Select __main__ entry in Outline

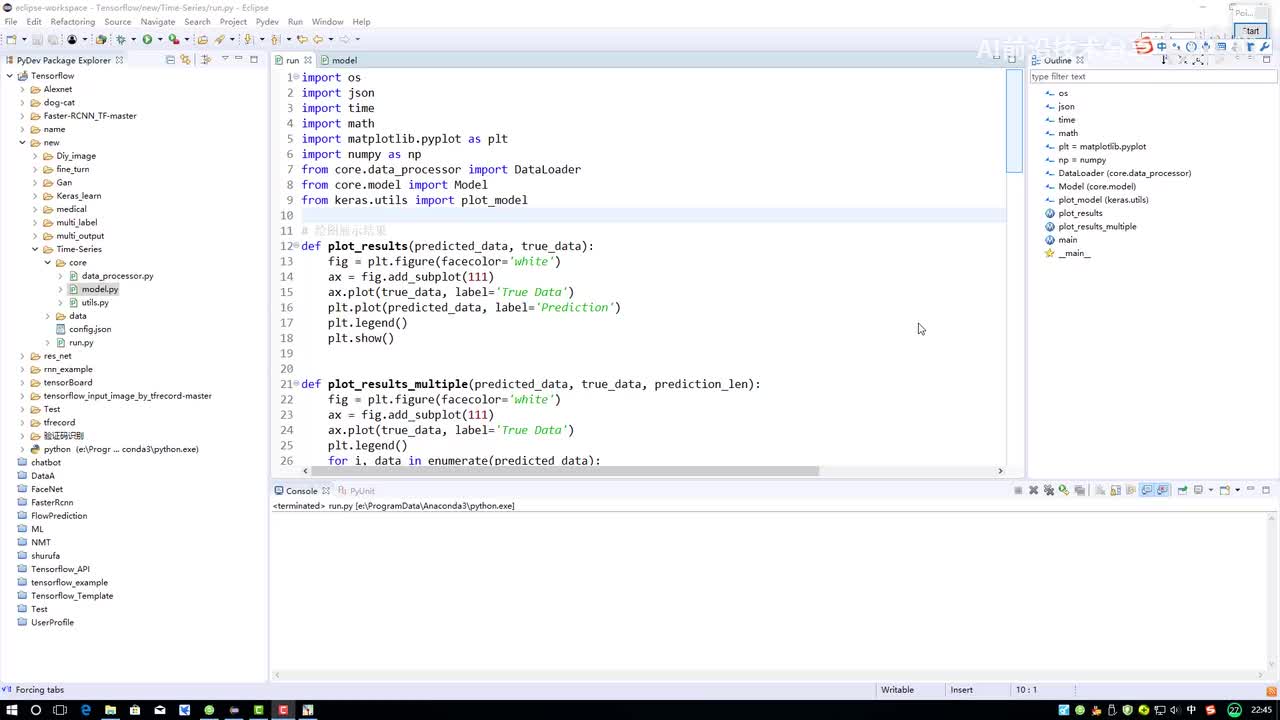[x=1074, y=253]
